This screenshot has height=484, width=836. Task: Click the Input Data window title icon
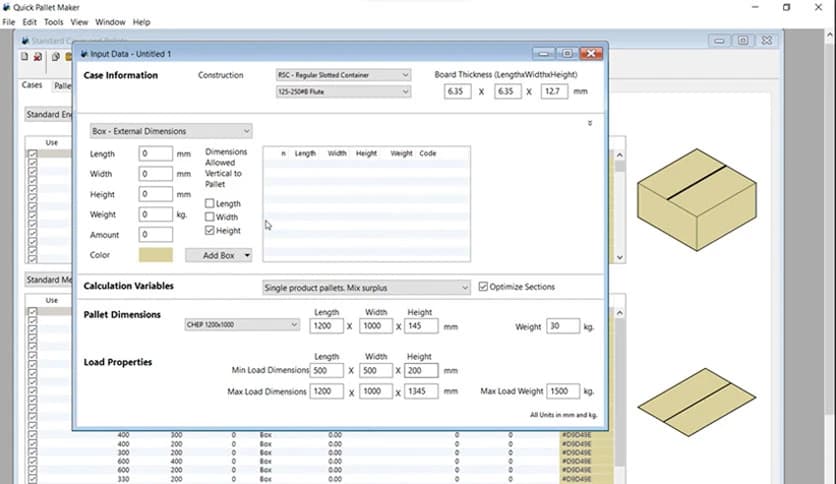82,53
